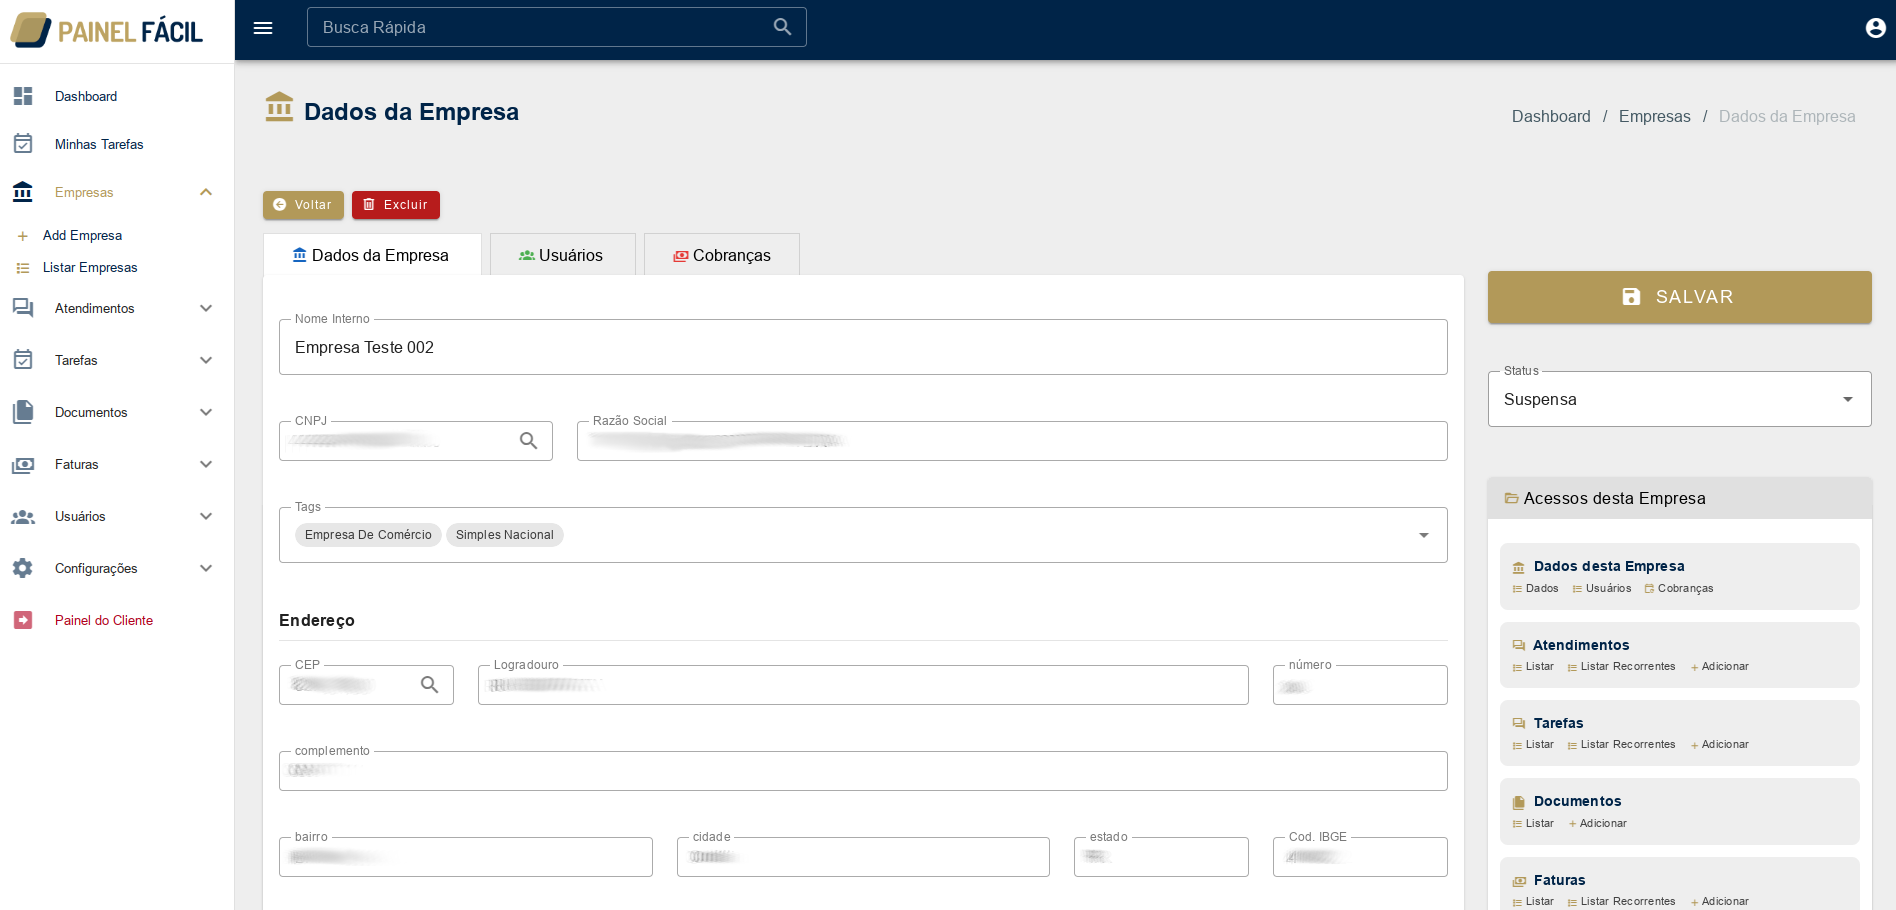Click the Empresa De Comércio tag chip
The width and height of the screenshot is (1896, 910).
tap(368, 535)
